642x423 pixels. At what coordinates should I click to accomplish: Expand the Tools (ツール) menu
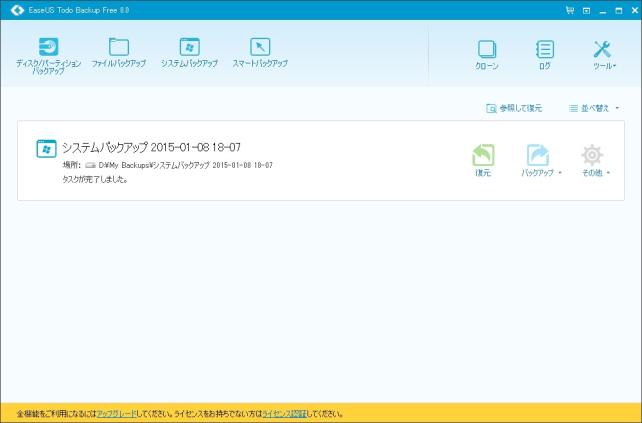point(603,55)
